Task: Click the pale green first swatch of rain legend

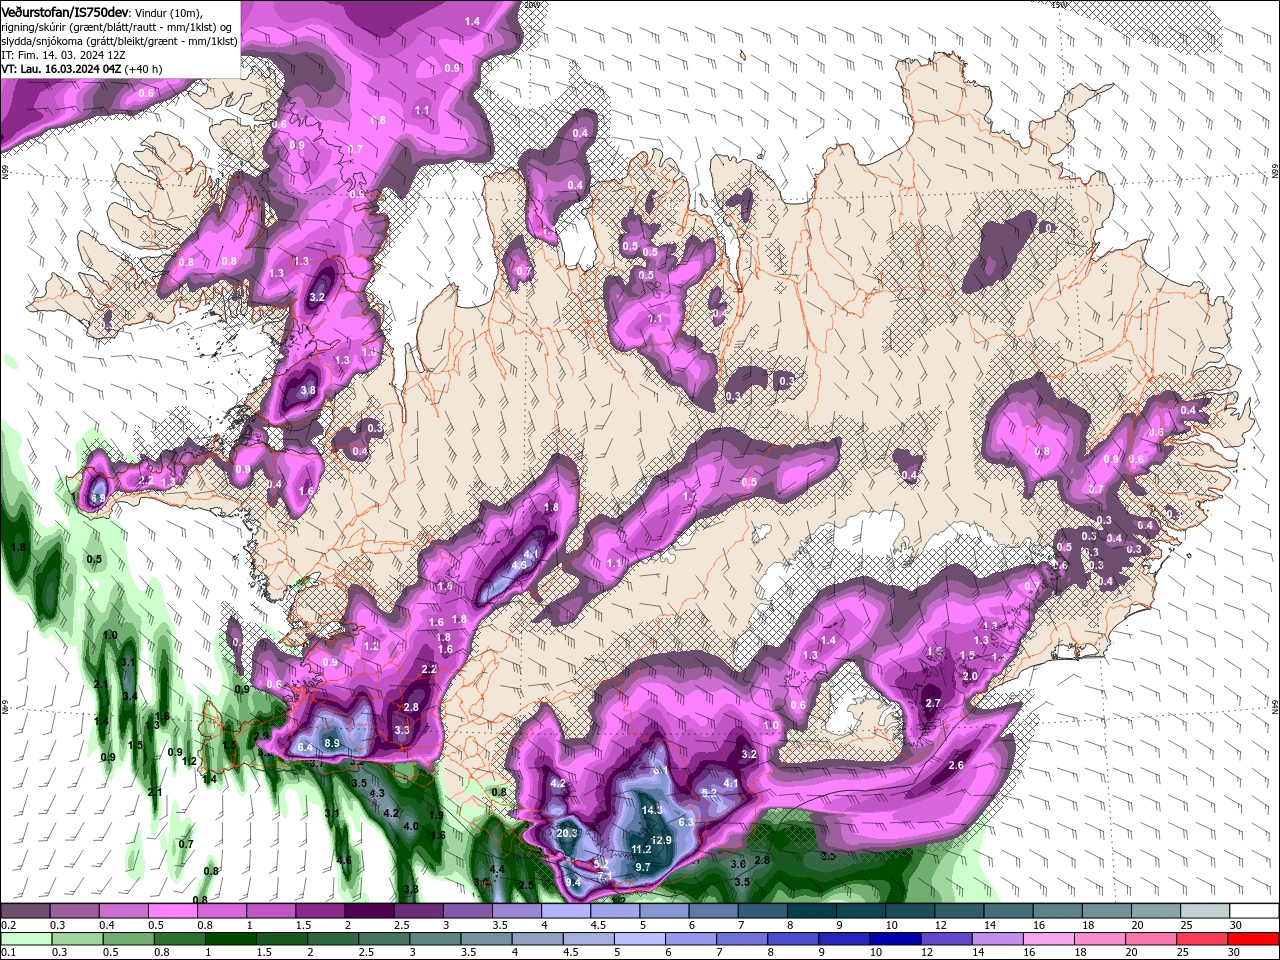Action: [x=25, y=939]
